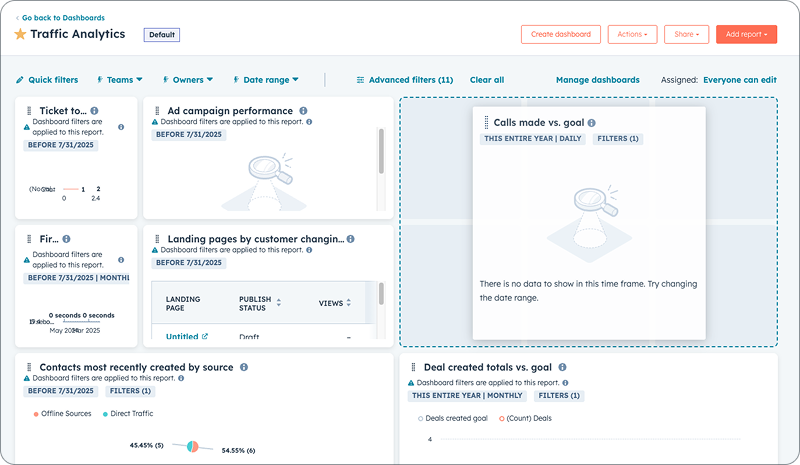Image resolution: width=800 pixels, height=465 pixels.
Task: Grab the drag handle of Ticket to... report
Action: [x=29, y=111]
